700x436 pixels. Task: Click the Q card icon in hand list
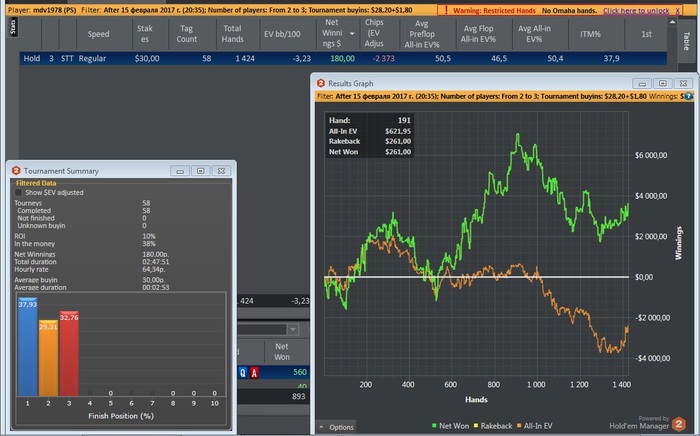click(x=243, y=372)
